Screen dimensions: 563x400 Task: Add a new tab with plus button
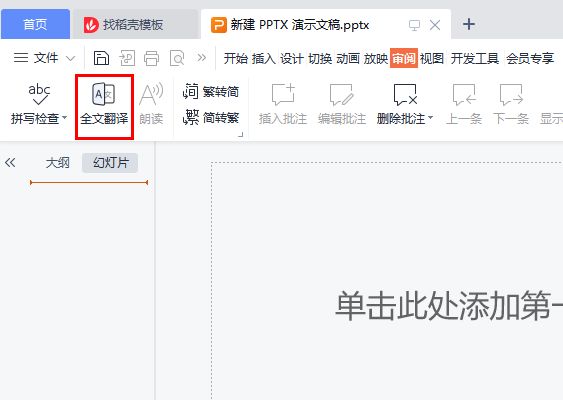[469, 24]
